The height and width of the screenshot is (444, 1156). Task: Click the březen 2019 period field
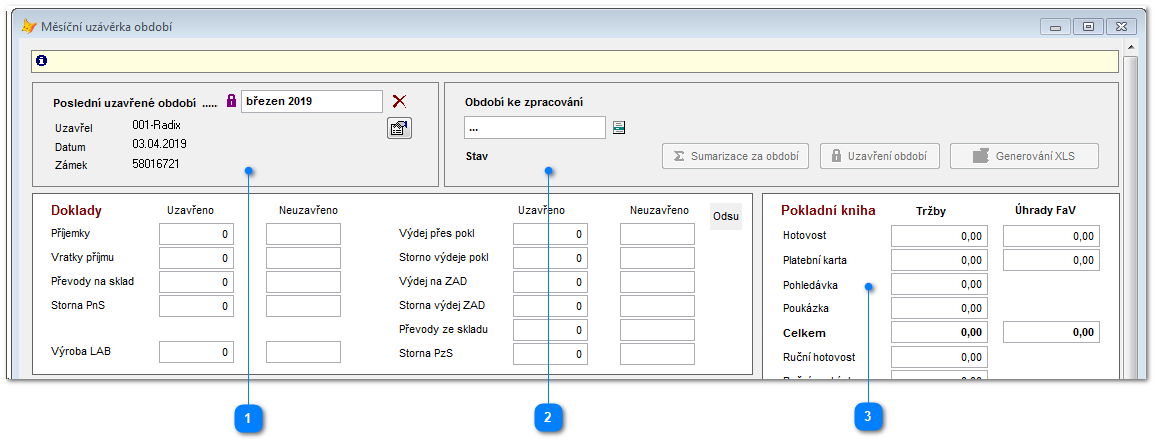(311, 101)
